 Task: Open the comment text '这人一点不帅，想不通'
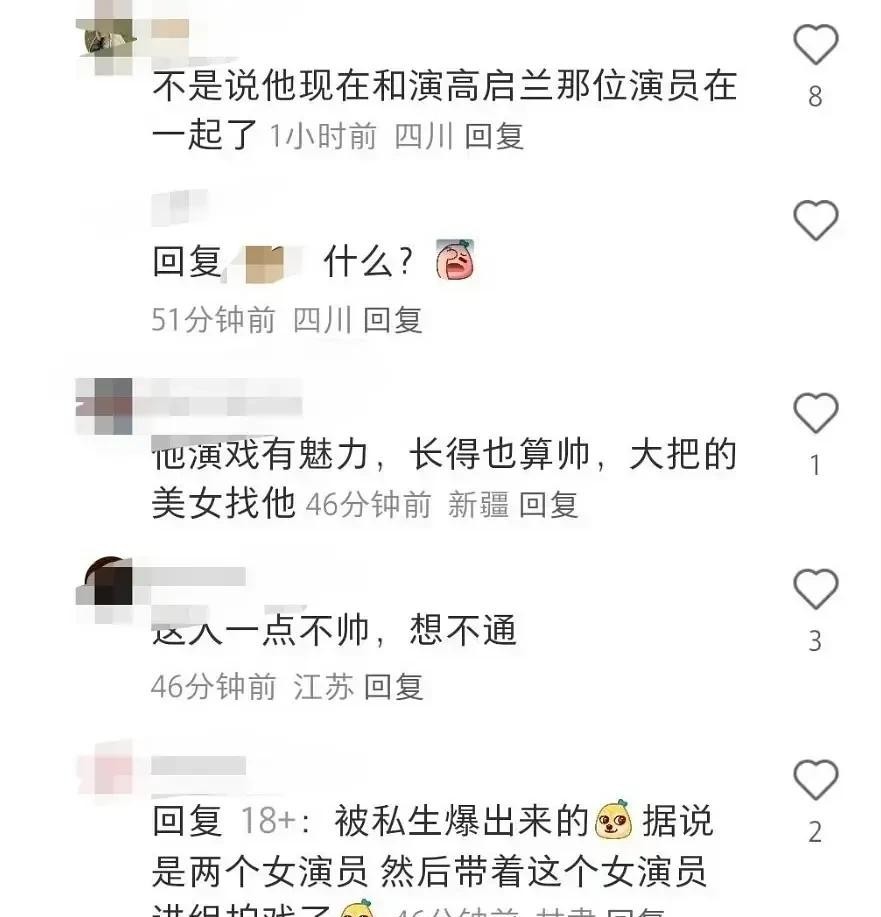click(334, 630)
